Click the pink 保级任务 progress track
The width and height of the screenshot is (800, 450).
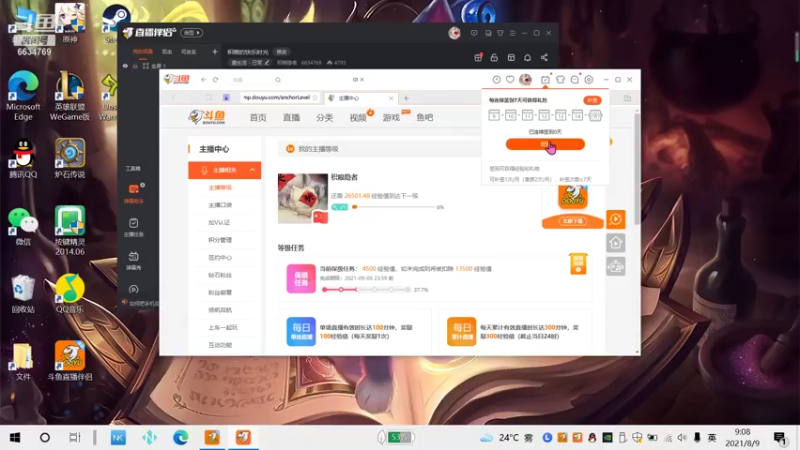coord(366,289)
